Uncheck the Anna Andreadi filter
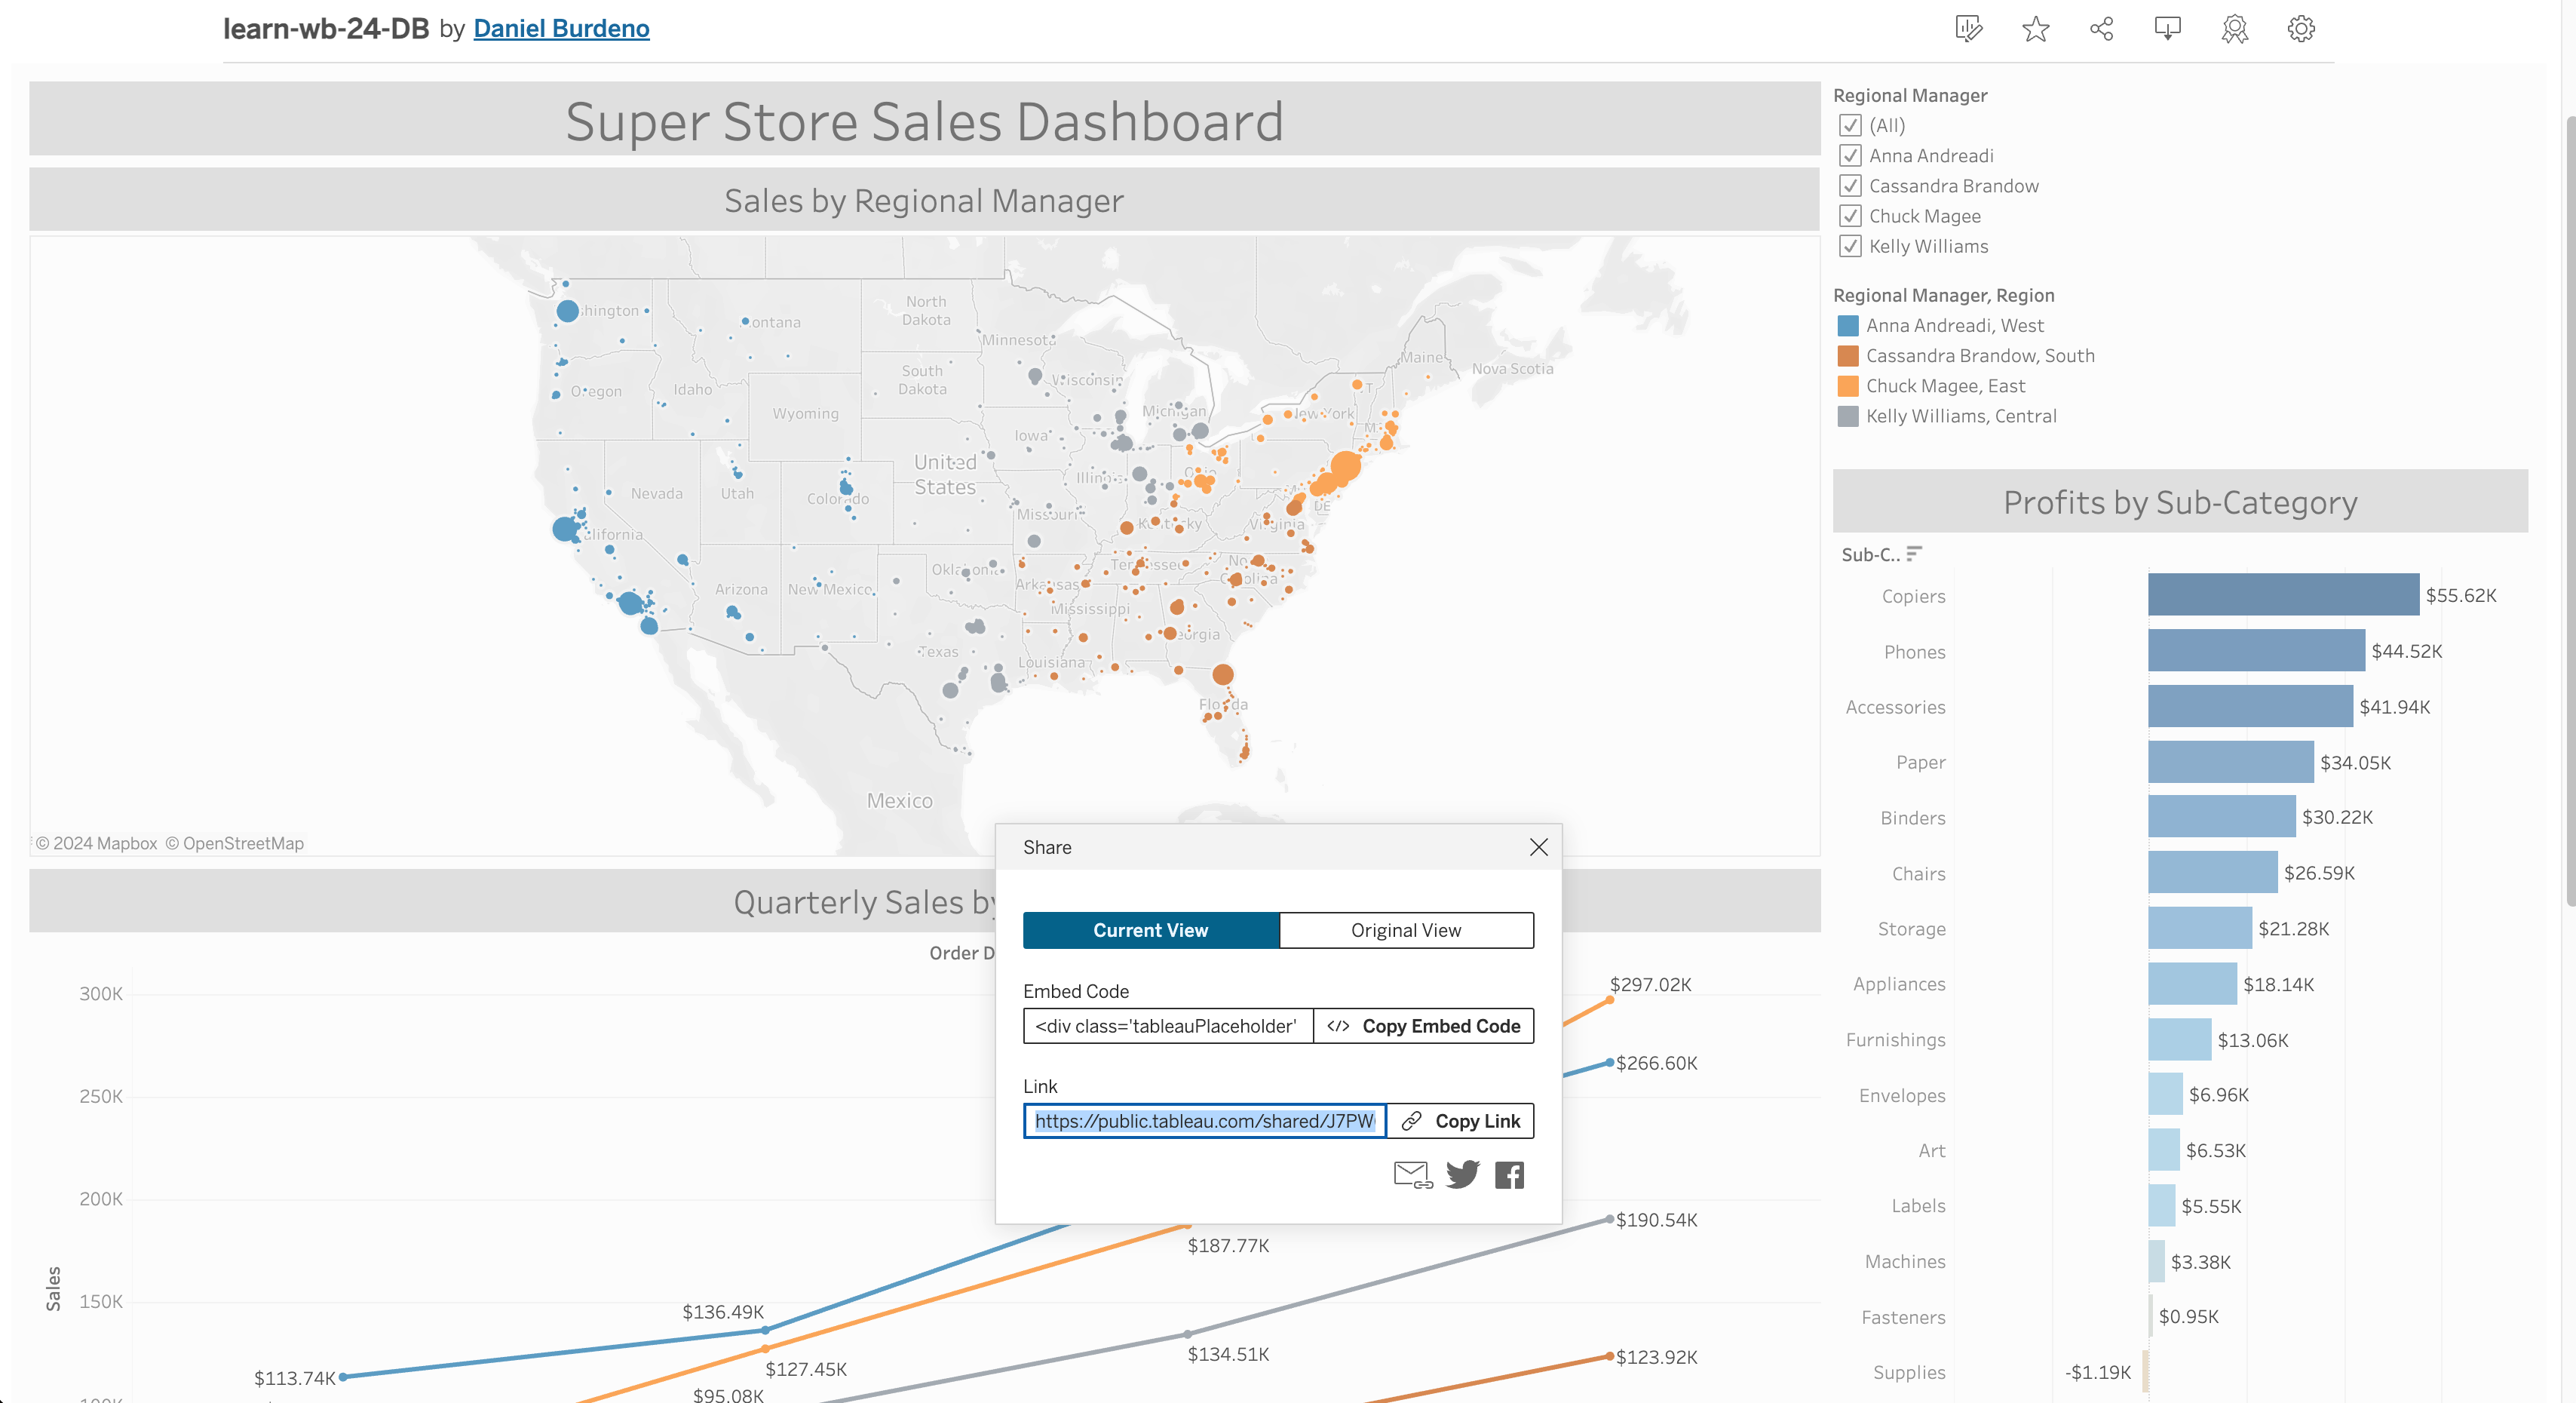Viewport: 2576px width, 1403px height. 1850,156
